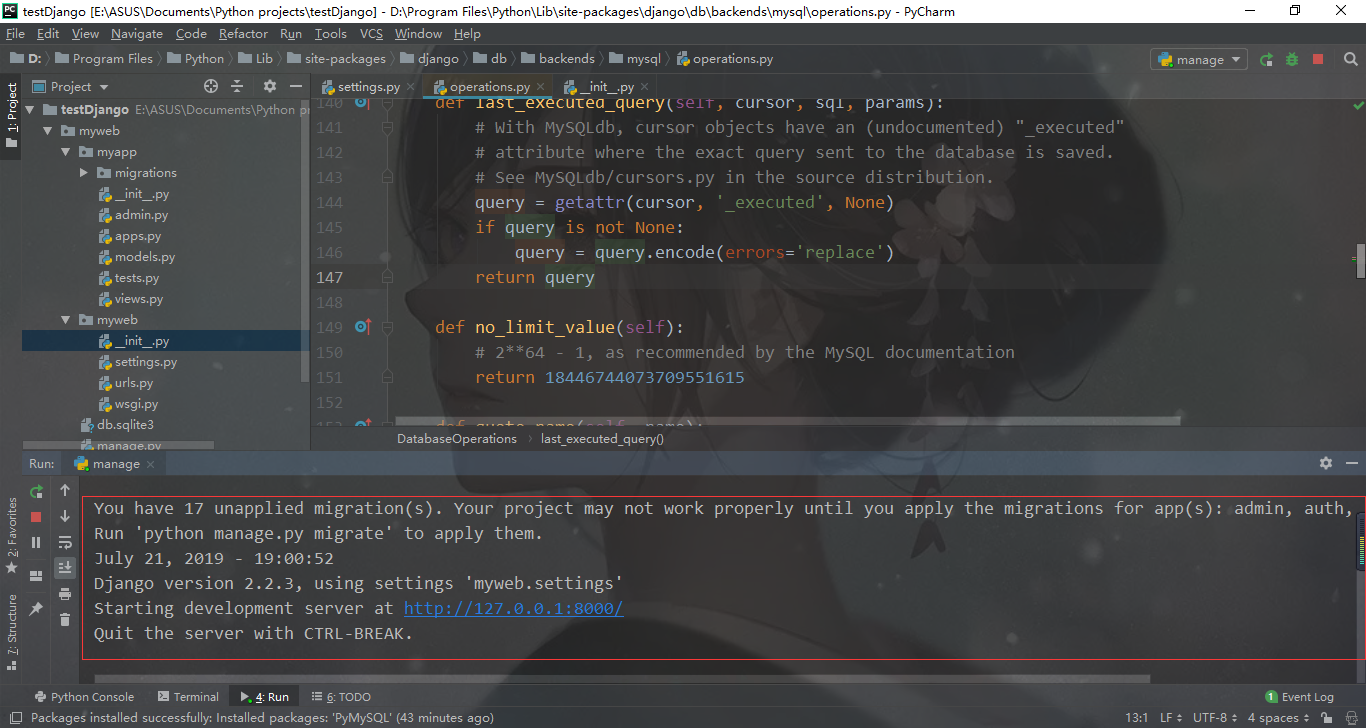Viewport: 1366px width, 728px height.
Task: Expand the migrations folder
Action: pyautogui.click(x=84, y=173)
